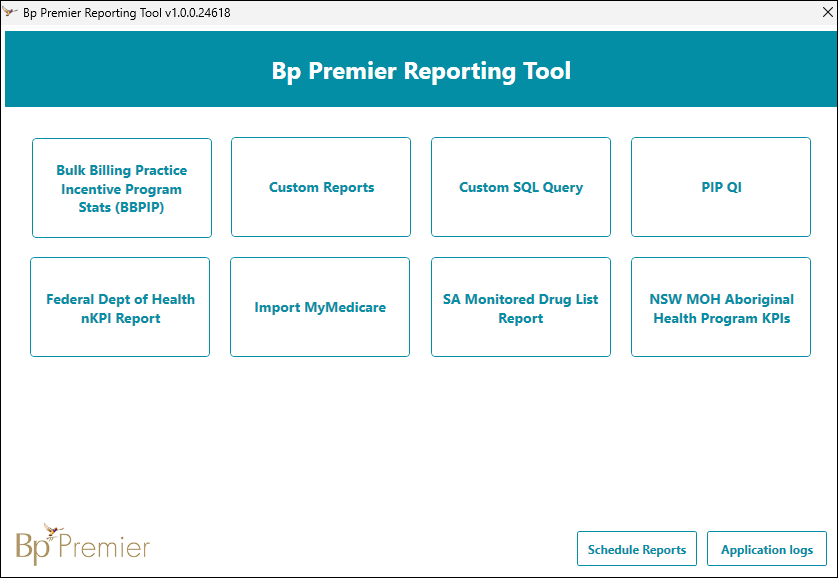Open the Application logs
838x578 pixels.
pos(767,549)
